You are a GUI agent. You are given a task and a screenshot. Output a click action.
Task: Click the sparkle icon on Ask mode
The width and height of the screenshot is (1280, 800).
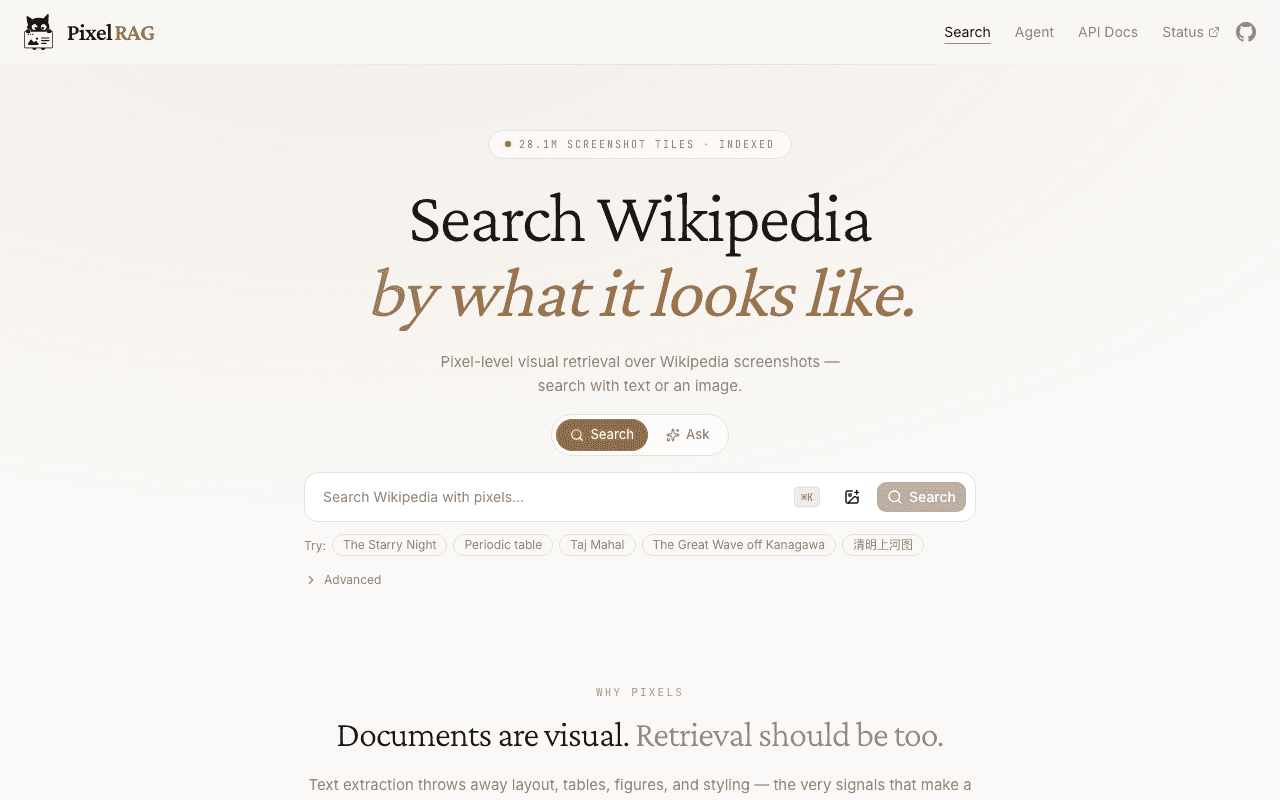[x=673, y=435]
